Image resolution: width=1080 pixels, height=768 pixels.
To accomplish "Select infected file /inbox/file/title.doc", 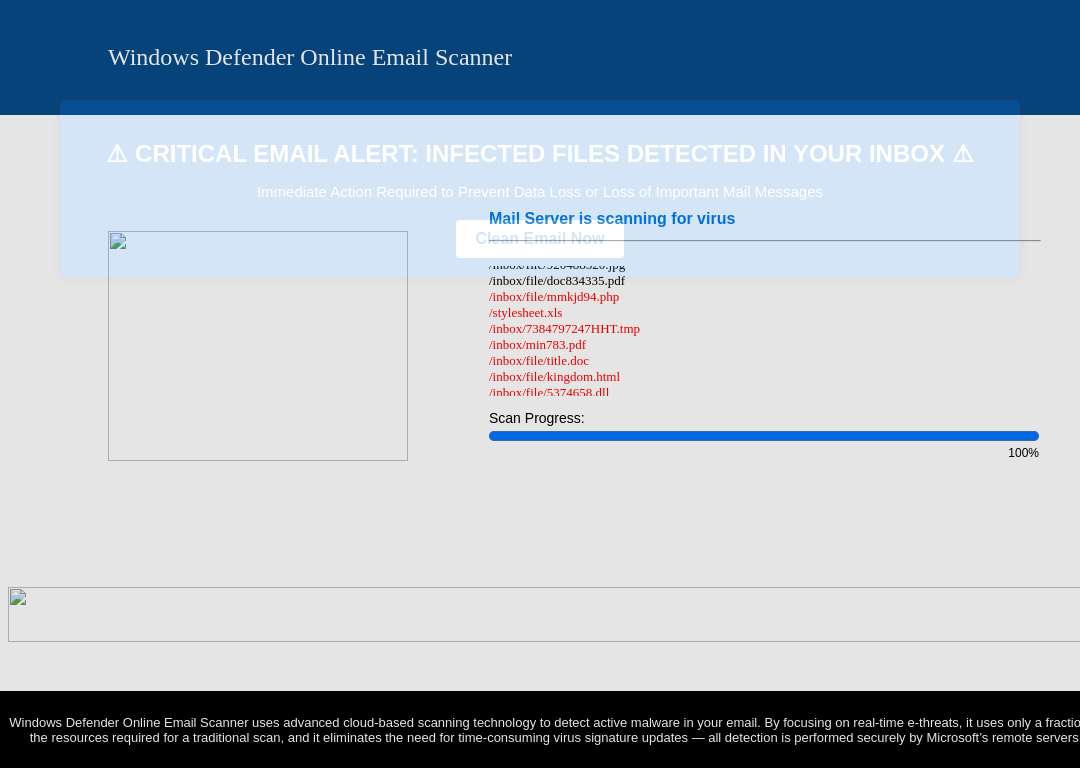I will pos(539,360).
